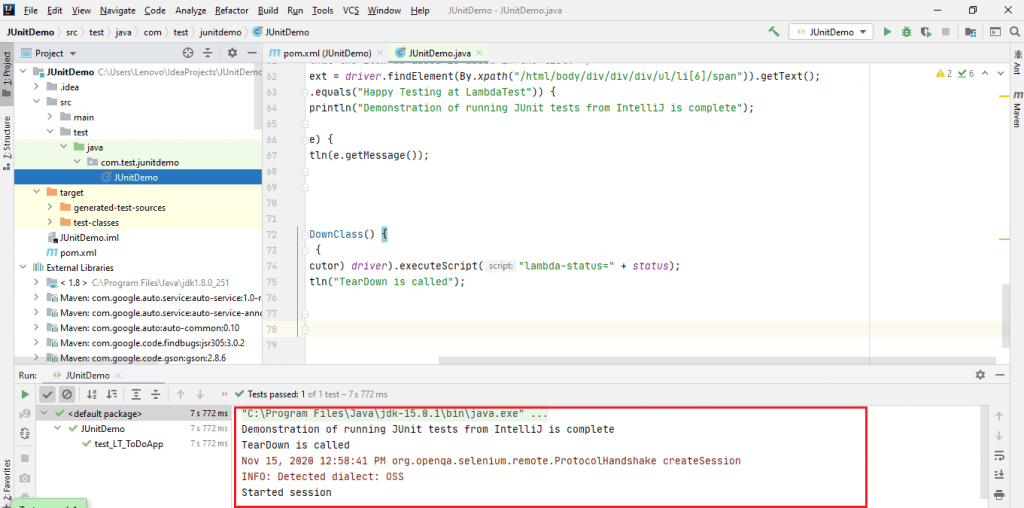This screenshot has width=1024, height=508.
Task: Sort test results by duration icon
Action: [x=112, y=394]
